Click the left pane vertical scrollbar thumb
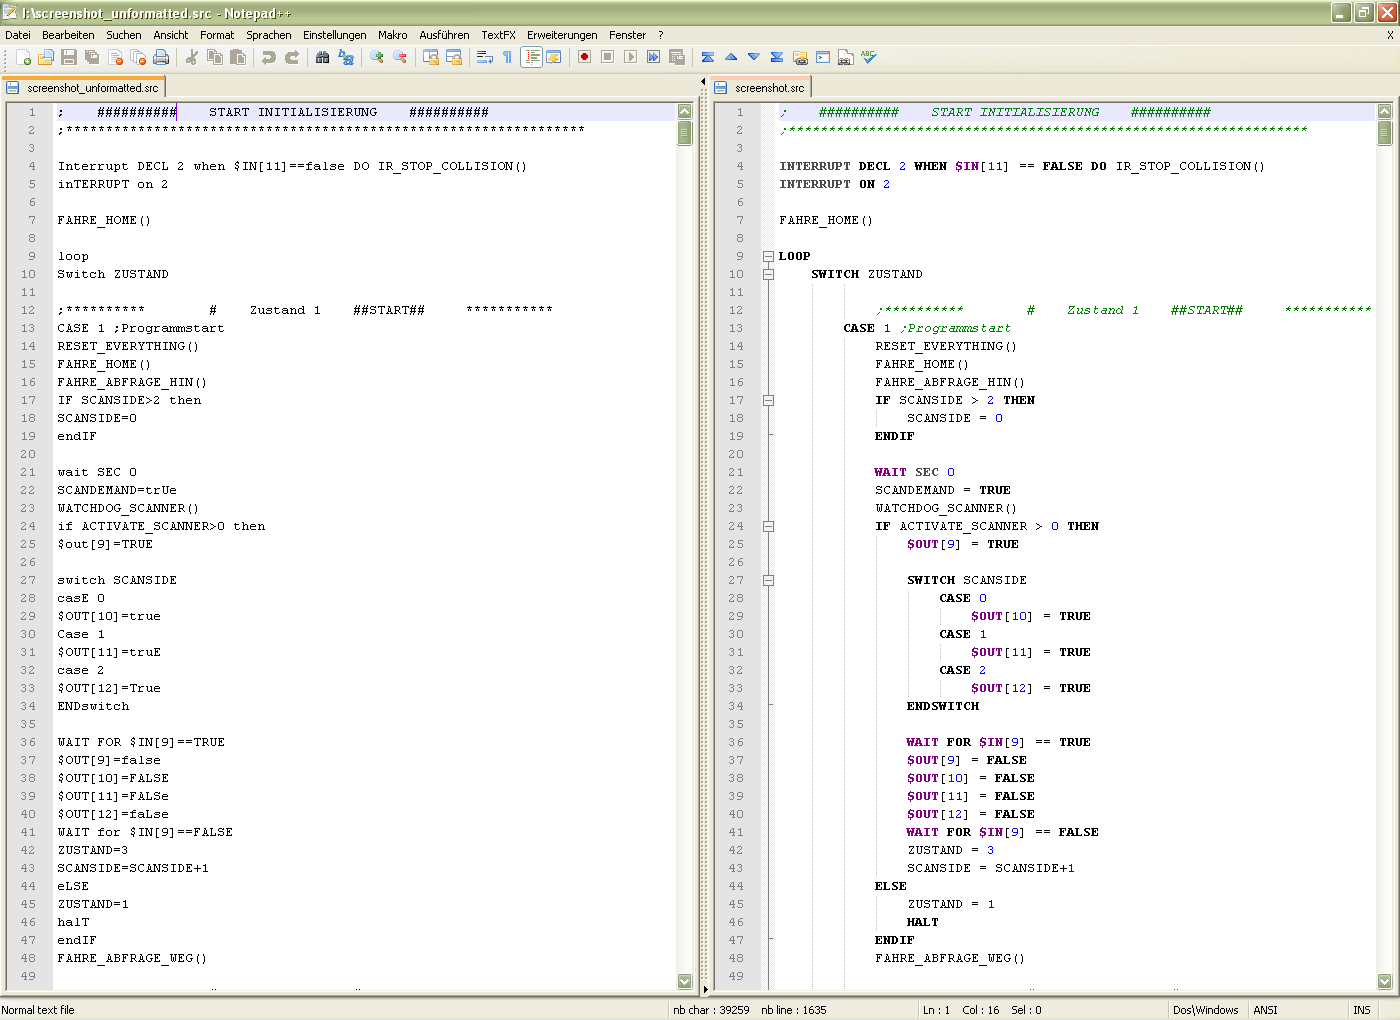 [685, 133]
